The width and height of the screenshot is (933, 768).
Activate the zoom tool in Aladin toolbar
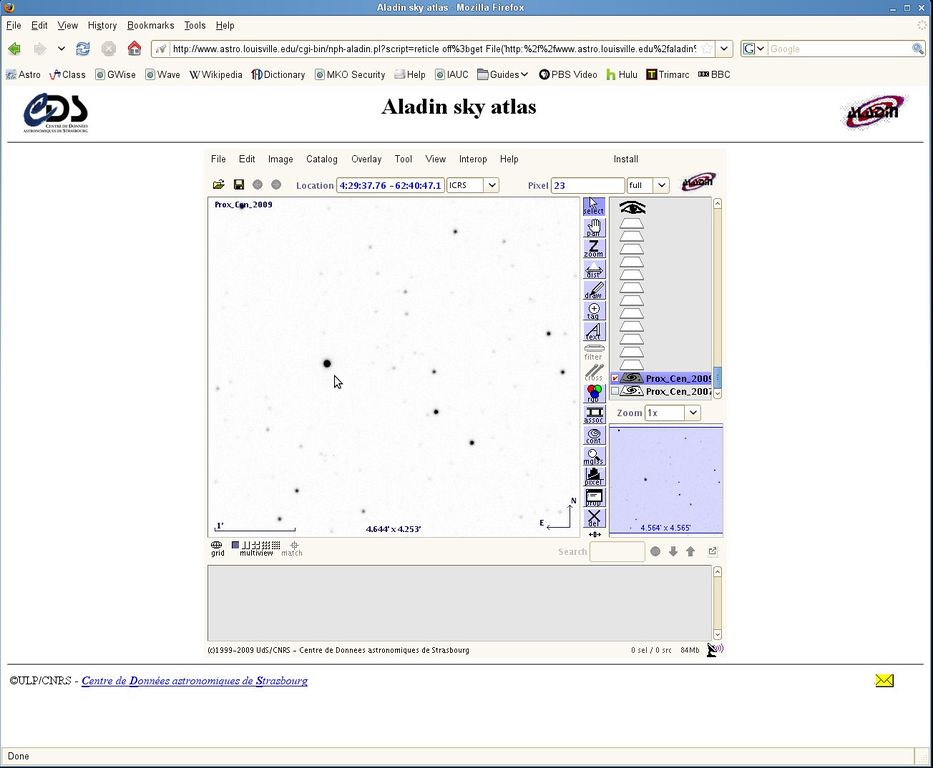click(594, 249)
